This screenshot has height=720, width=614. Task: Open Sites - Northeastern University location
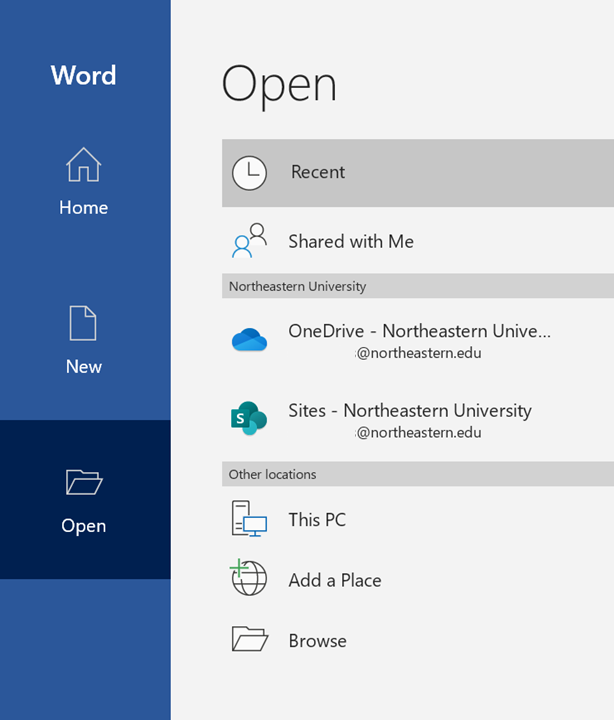[418, 419]
